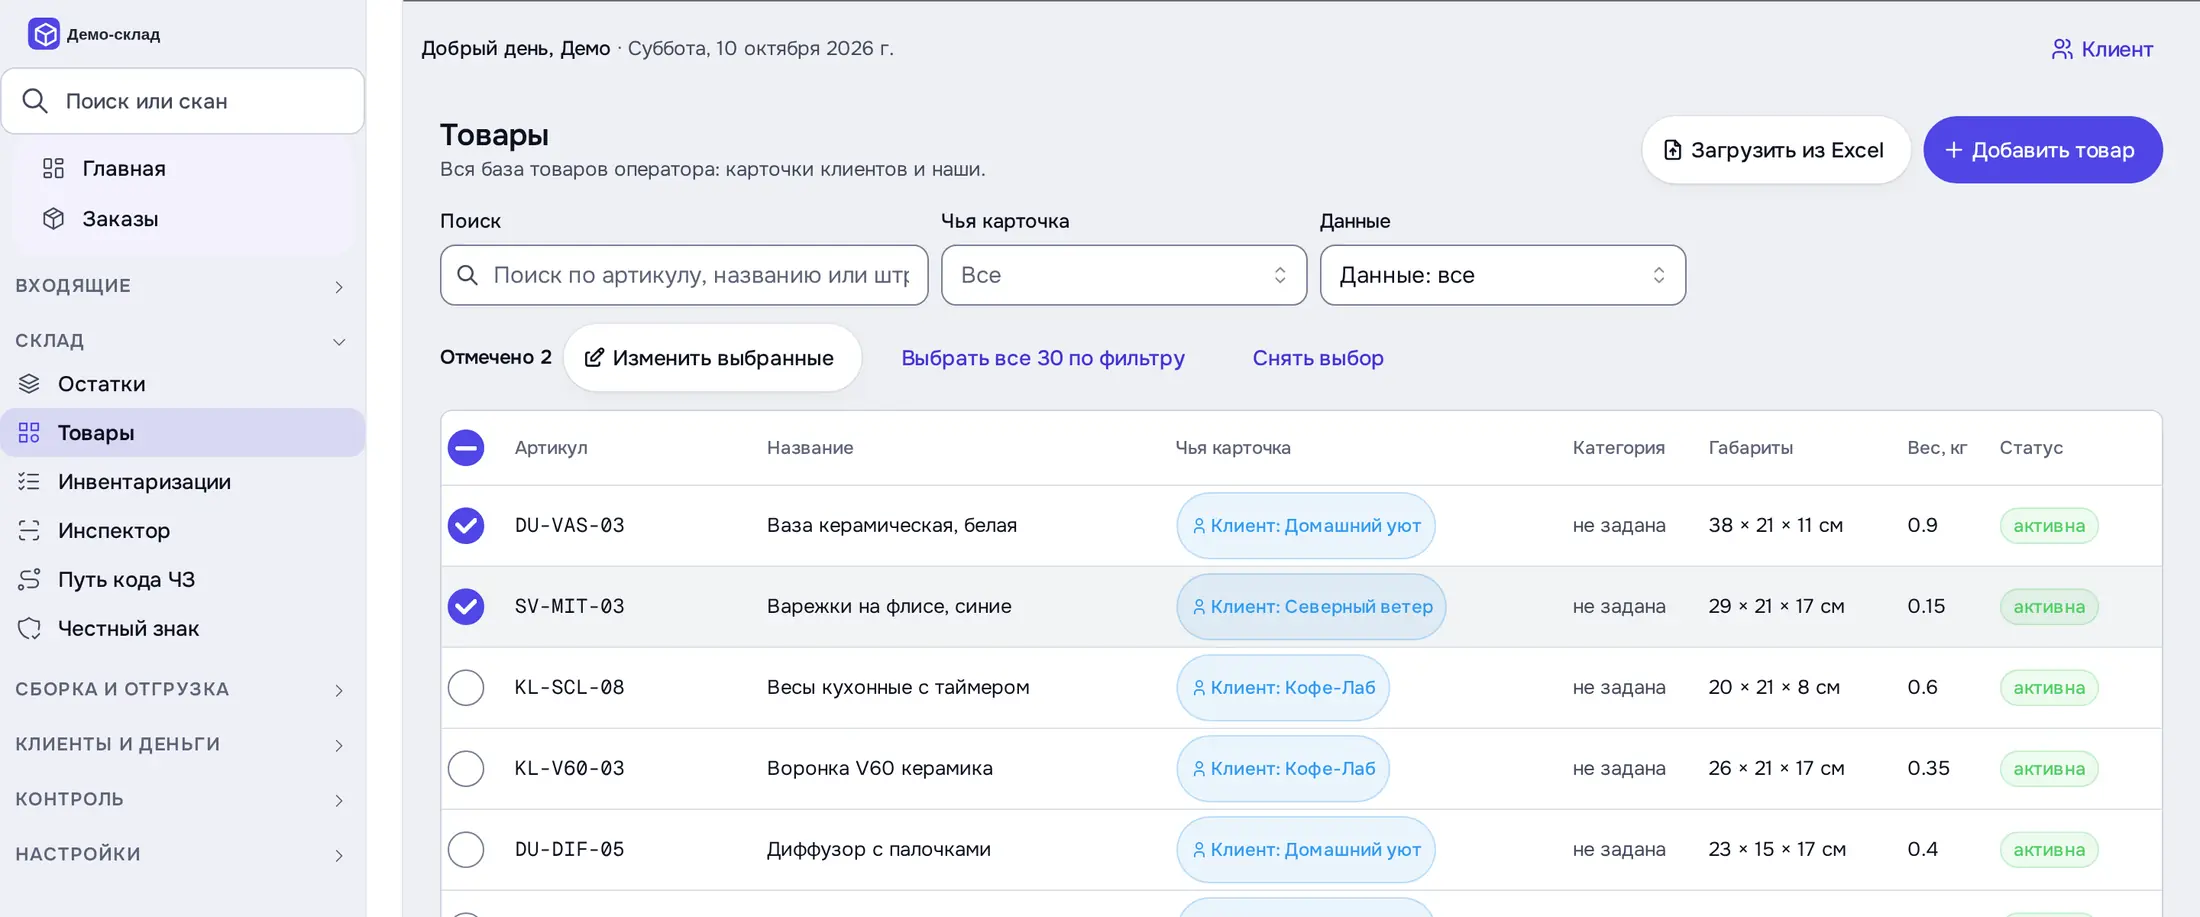The height and width of the screenshot is (917, 2200).
Task: Click the Заказы box icon
Action: tap(54, 218)
